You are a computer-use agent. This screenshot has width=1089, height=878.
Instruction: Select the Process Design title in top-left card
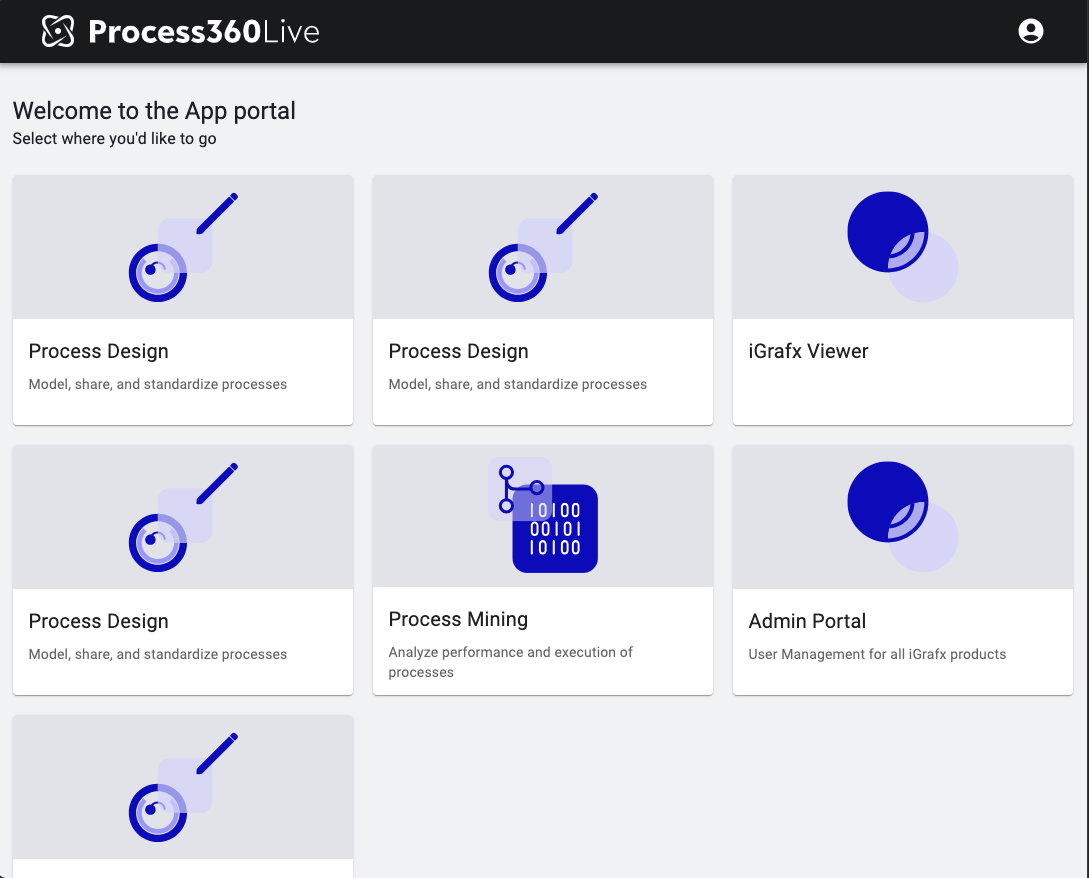98,351
